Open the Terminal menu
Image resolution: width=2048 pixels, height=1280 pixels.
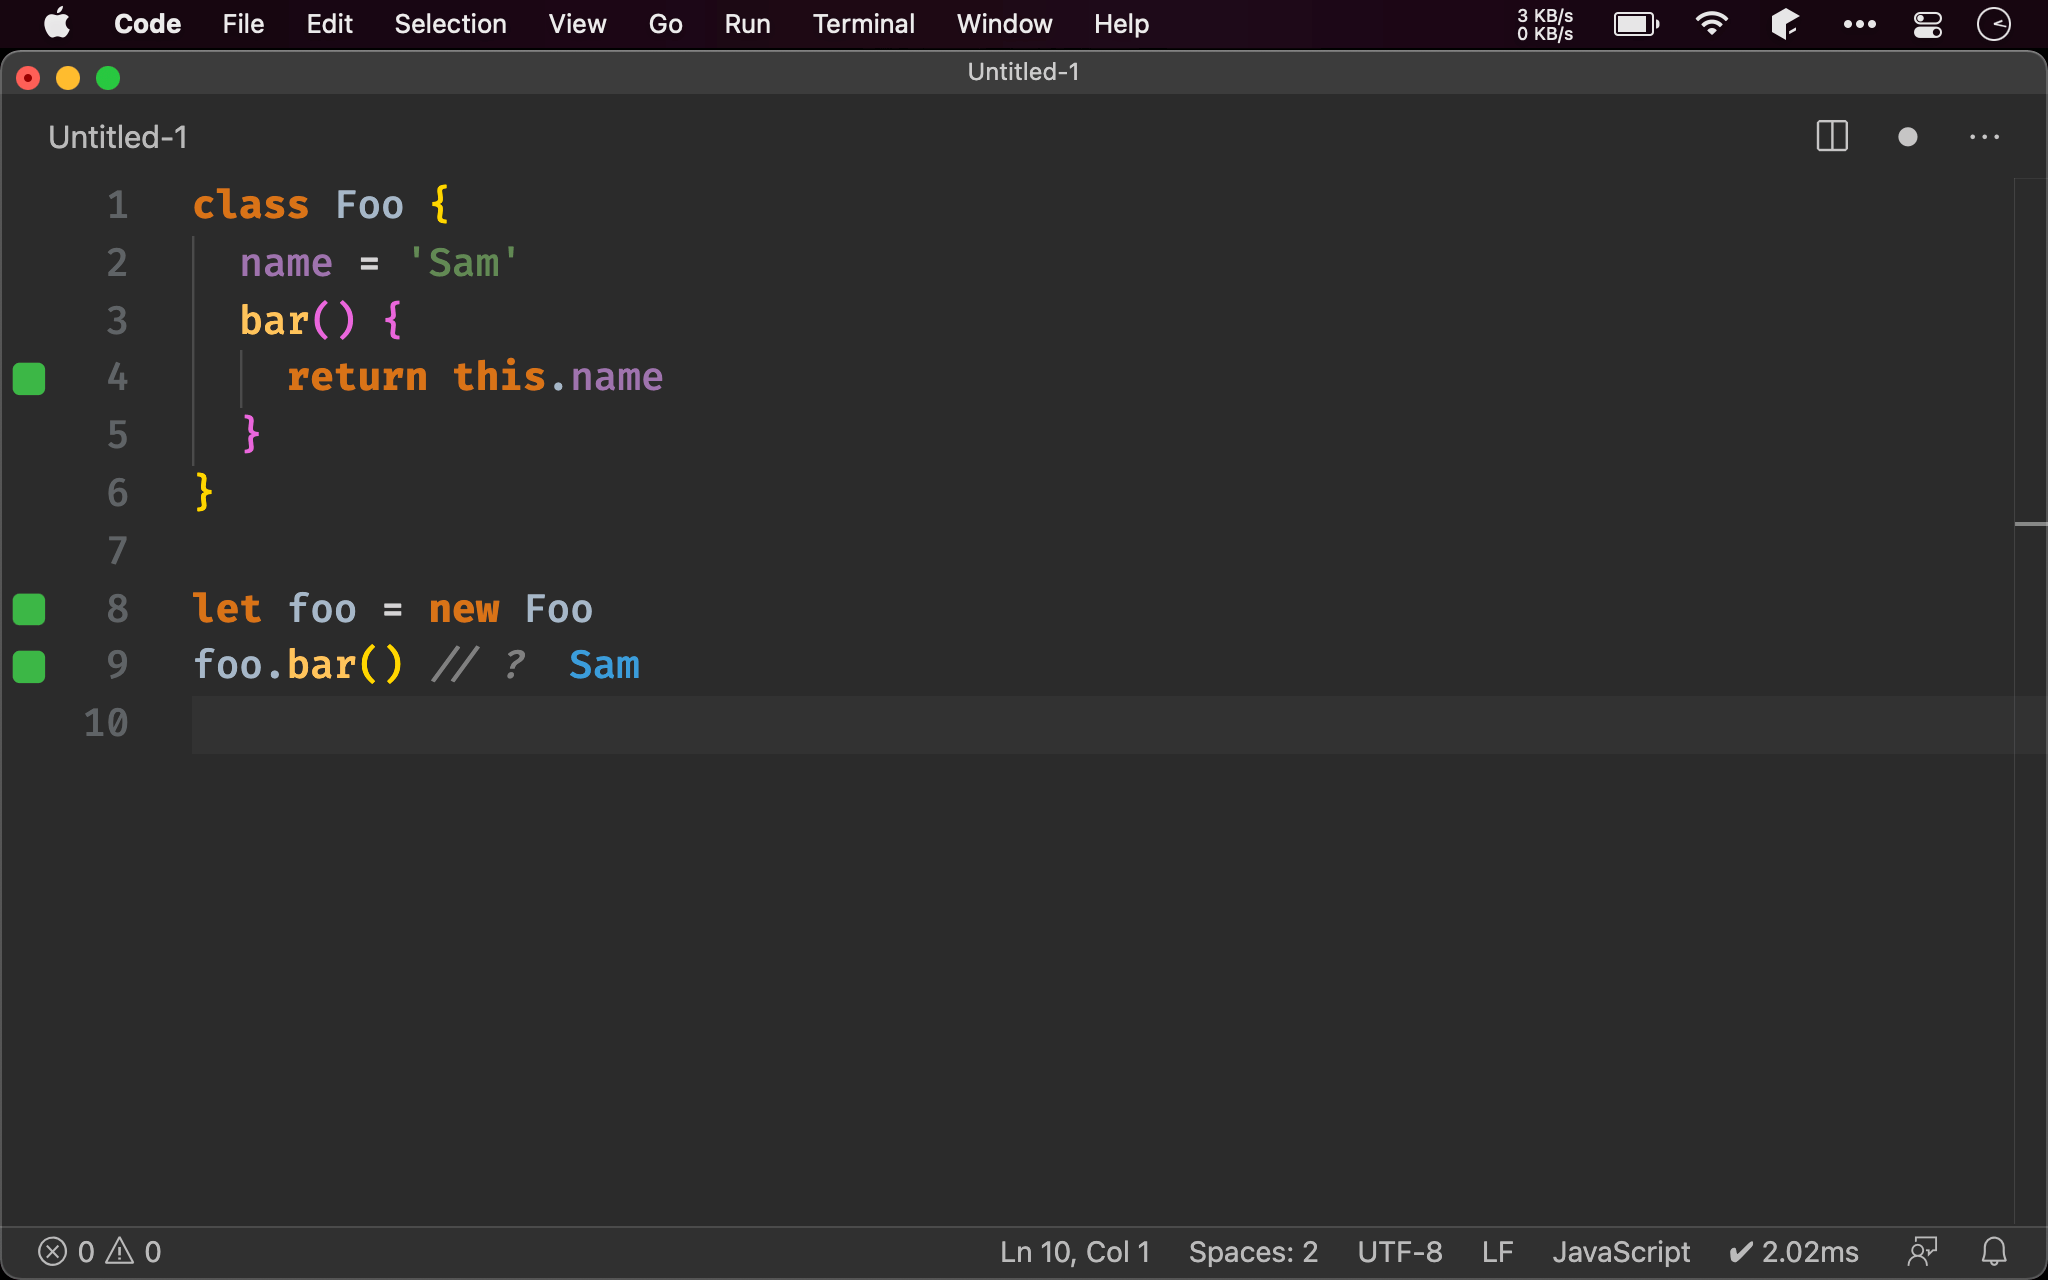(x=862, y=24)
